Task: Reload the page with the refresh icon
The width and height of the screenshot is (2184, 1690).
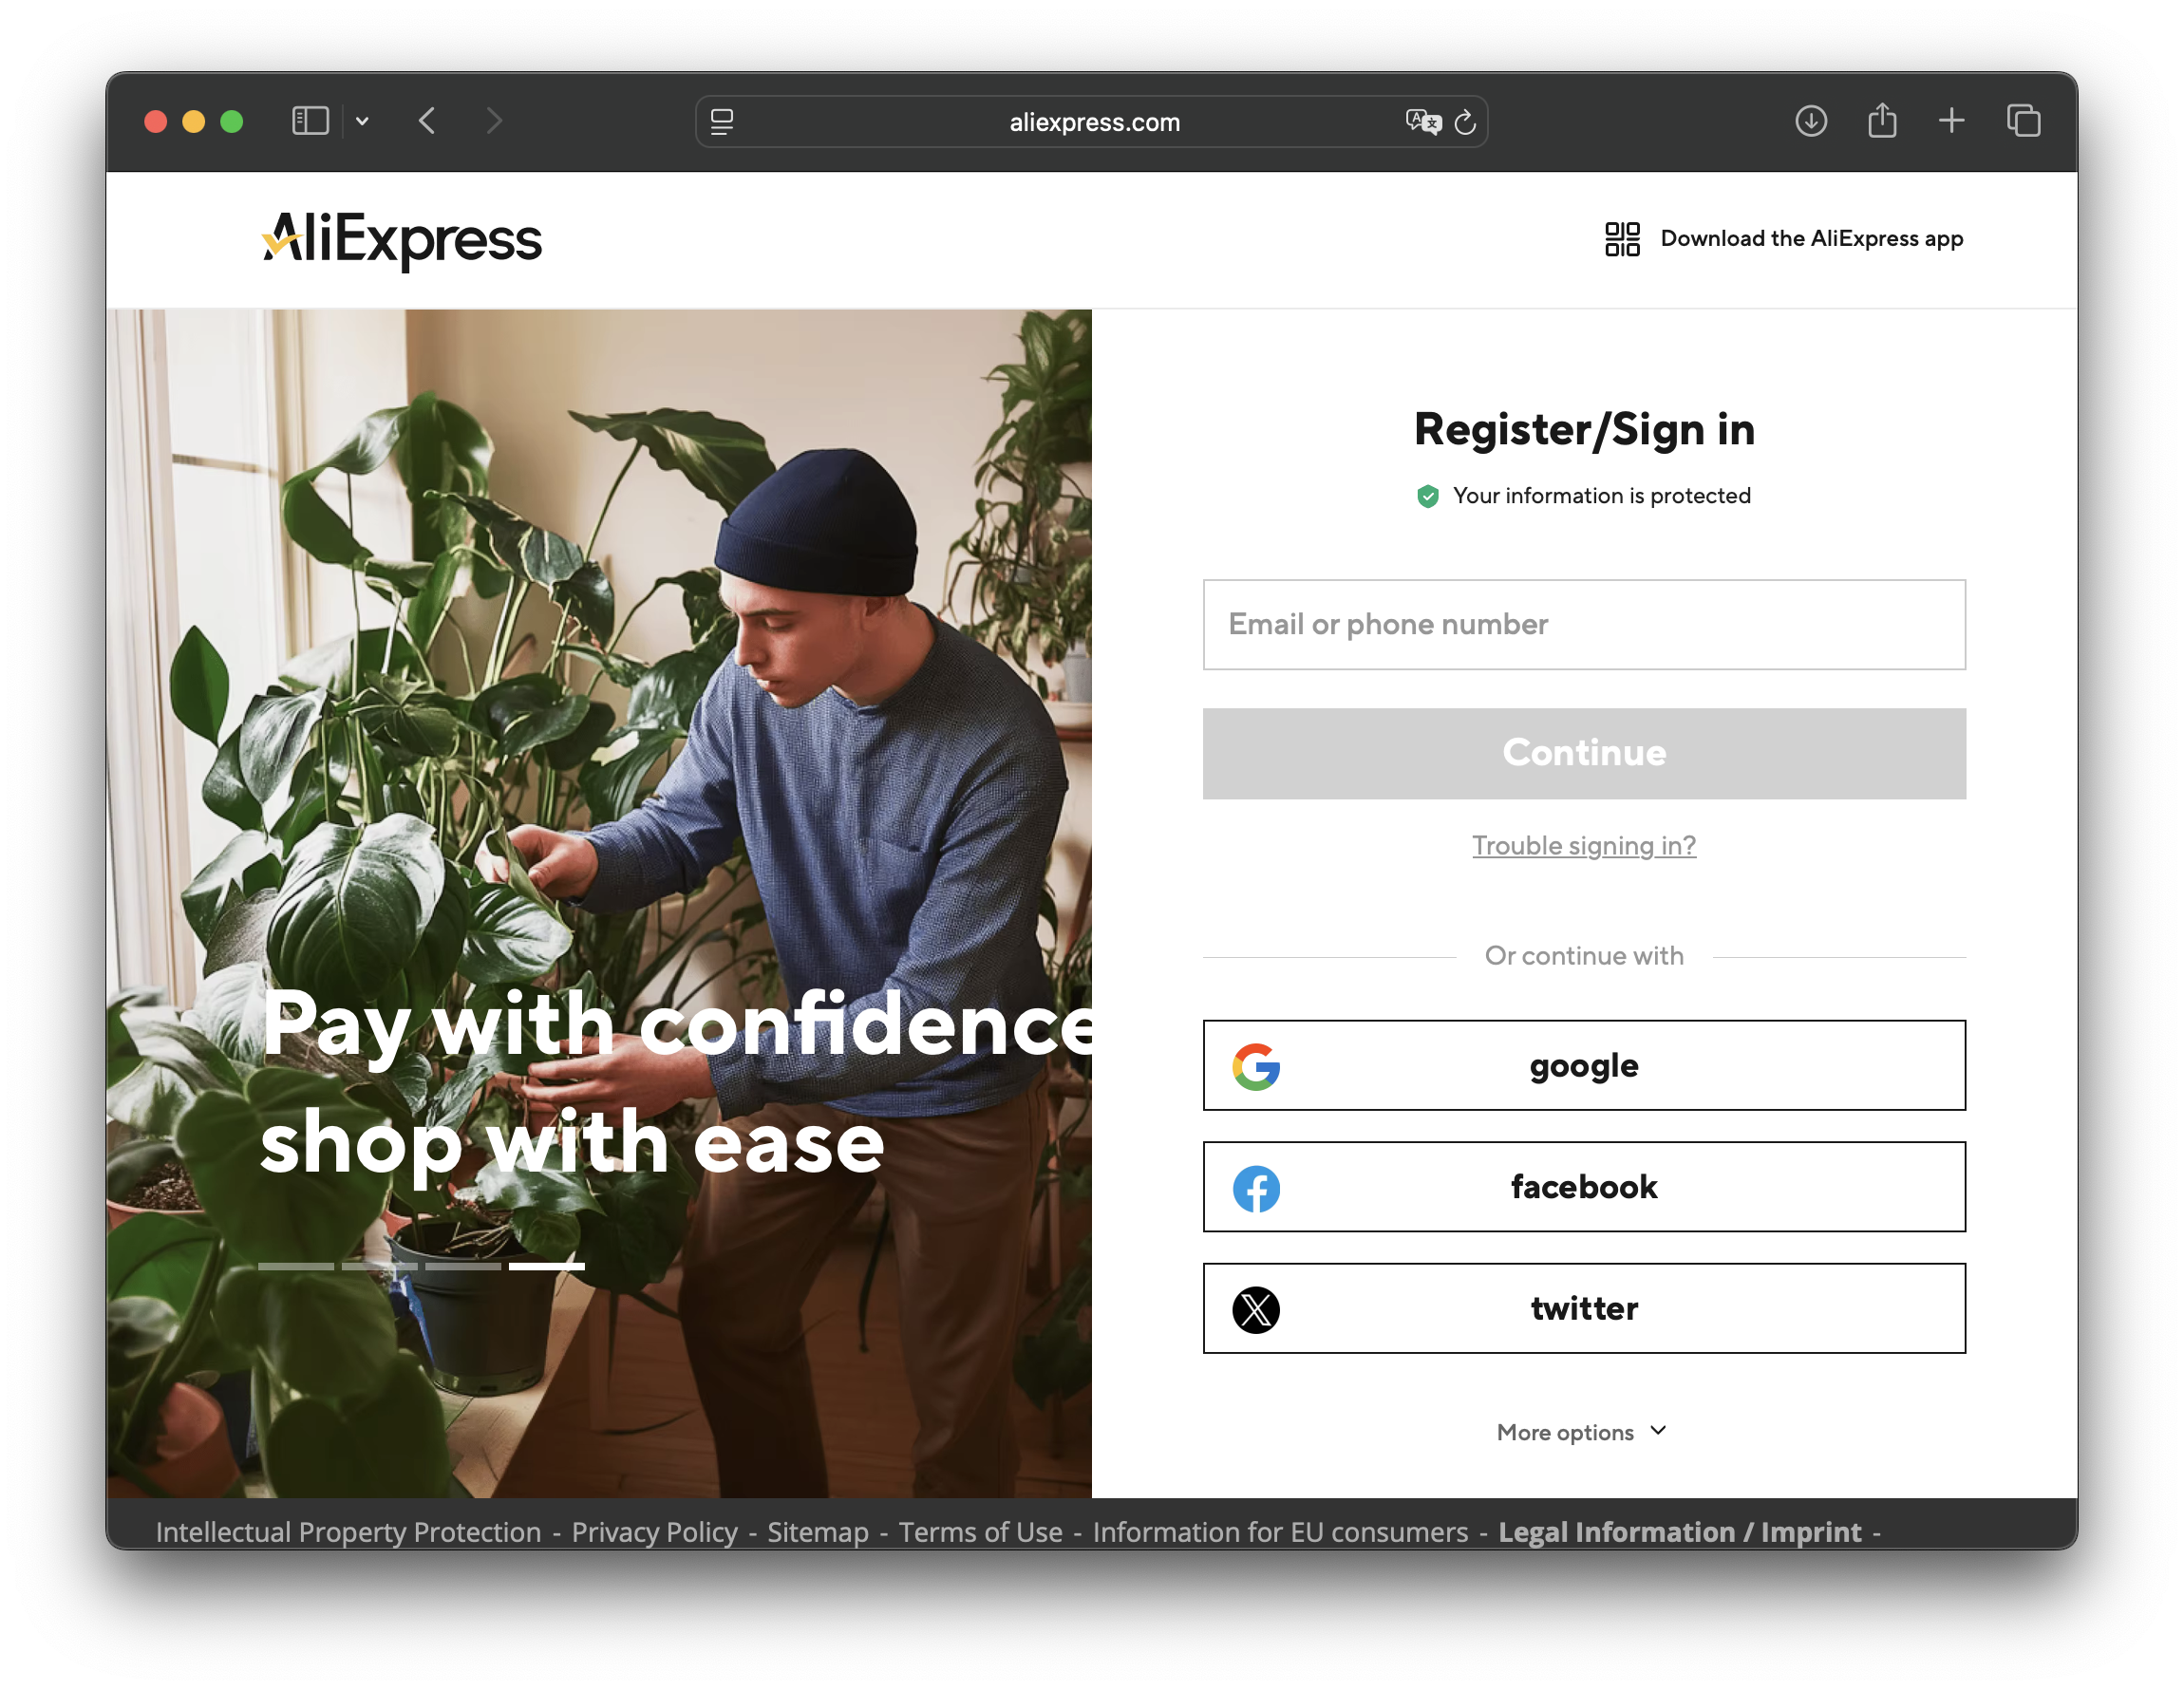Action: 1465,122
